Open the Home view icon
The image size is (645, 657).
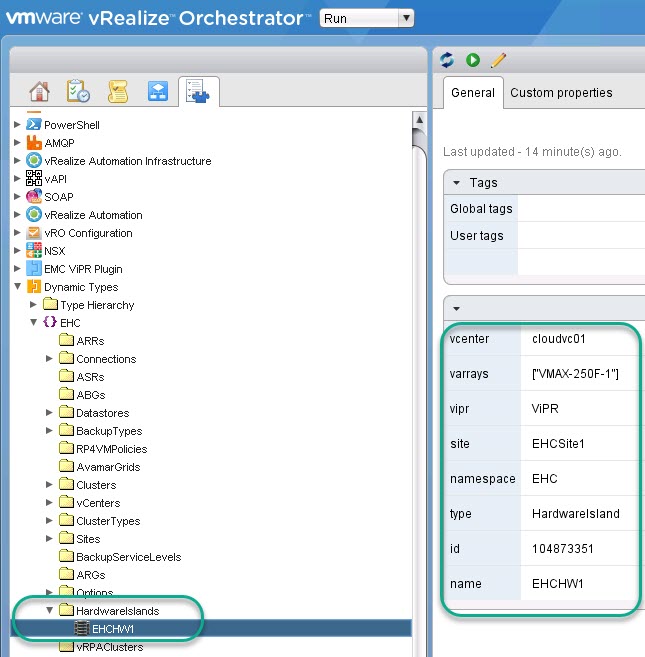39,91
